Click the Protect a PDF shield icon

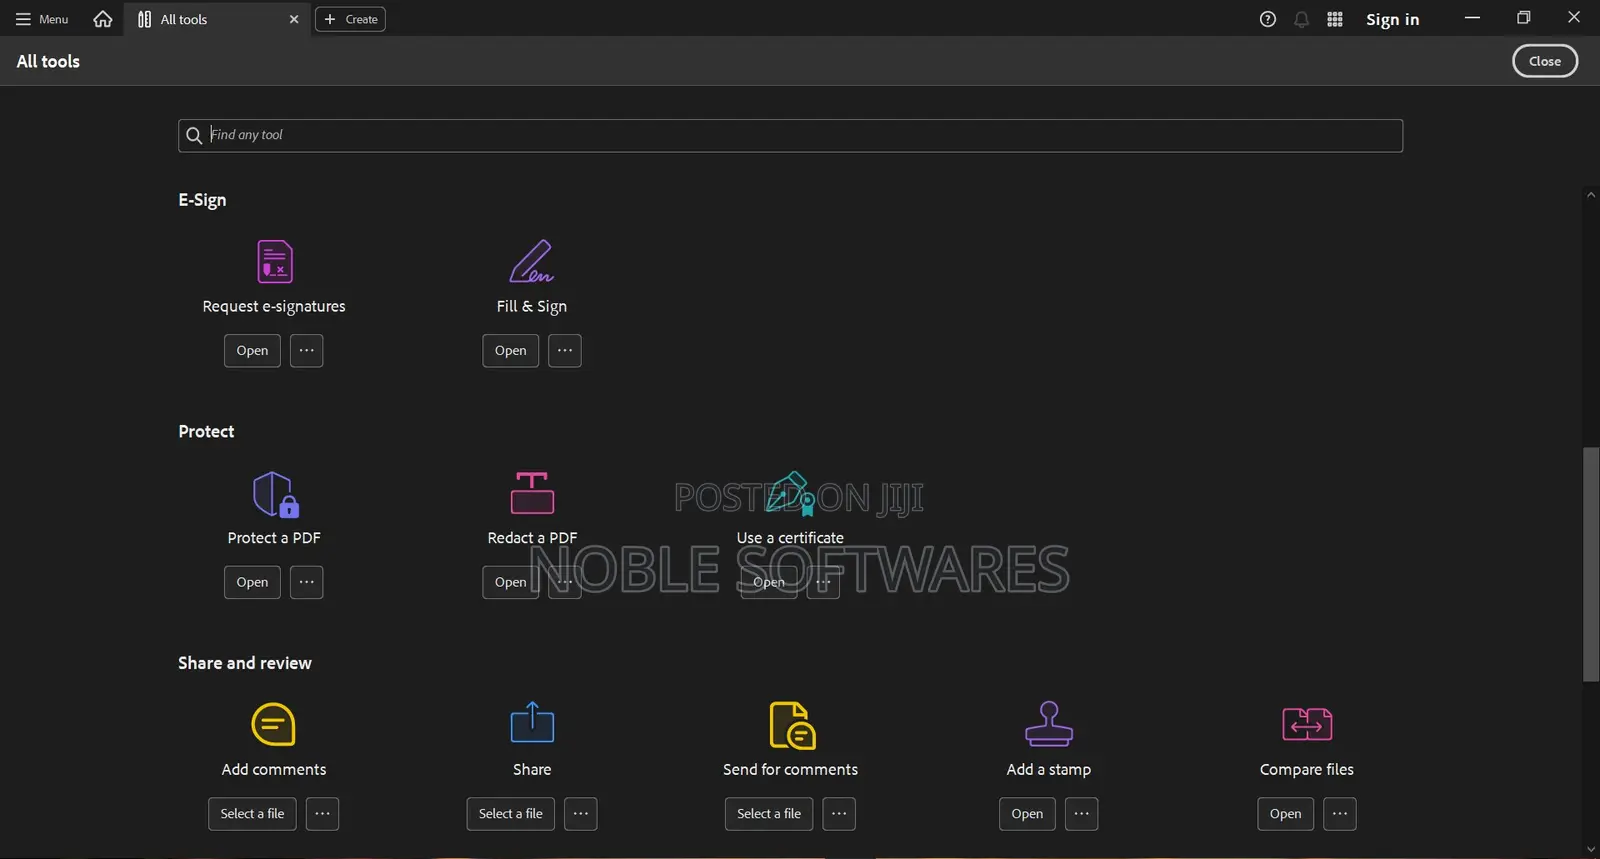click(275, 494)
